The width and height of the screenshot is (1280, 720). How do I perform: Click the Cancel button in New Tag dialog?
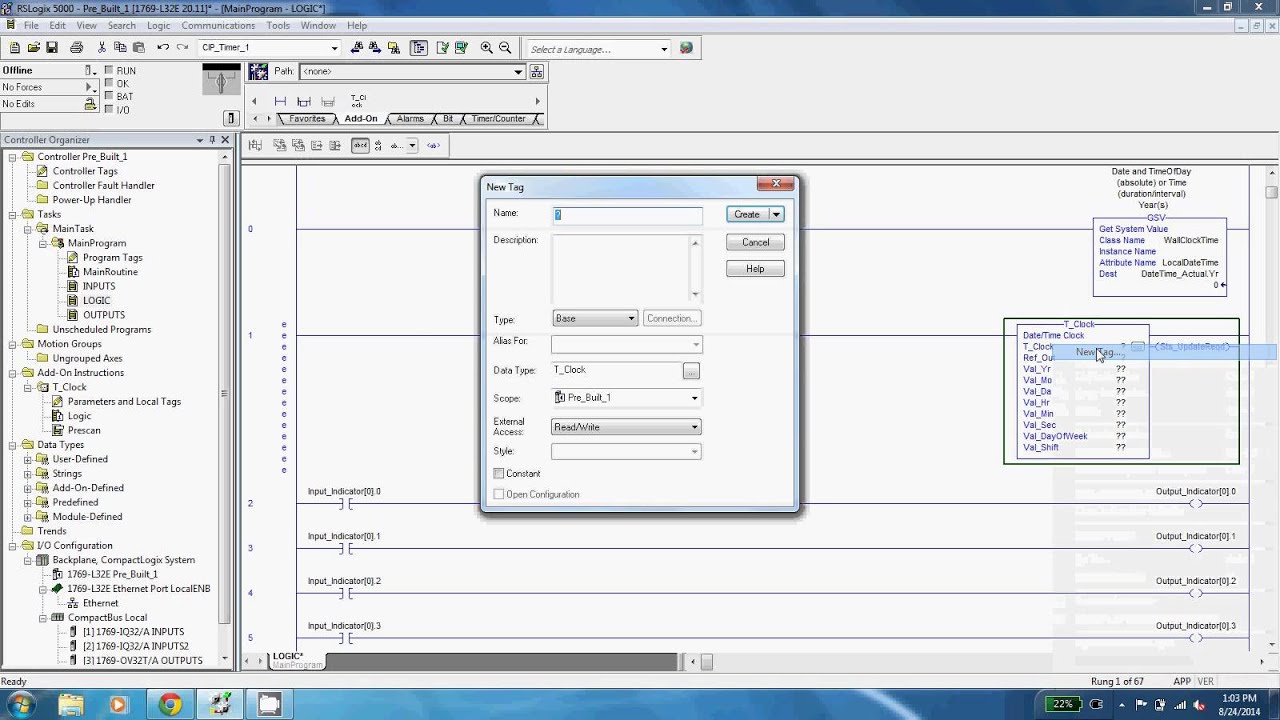click(x=755, y=242)
